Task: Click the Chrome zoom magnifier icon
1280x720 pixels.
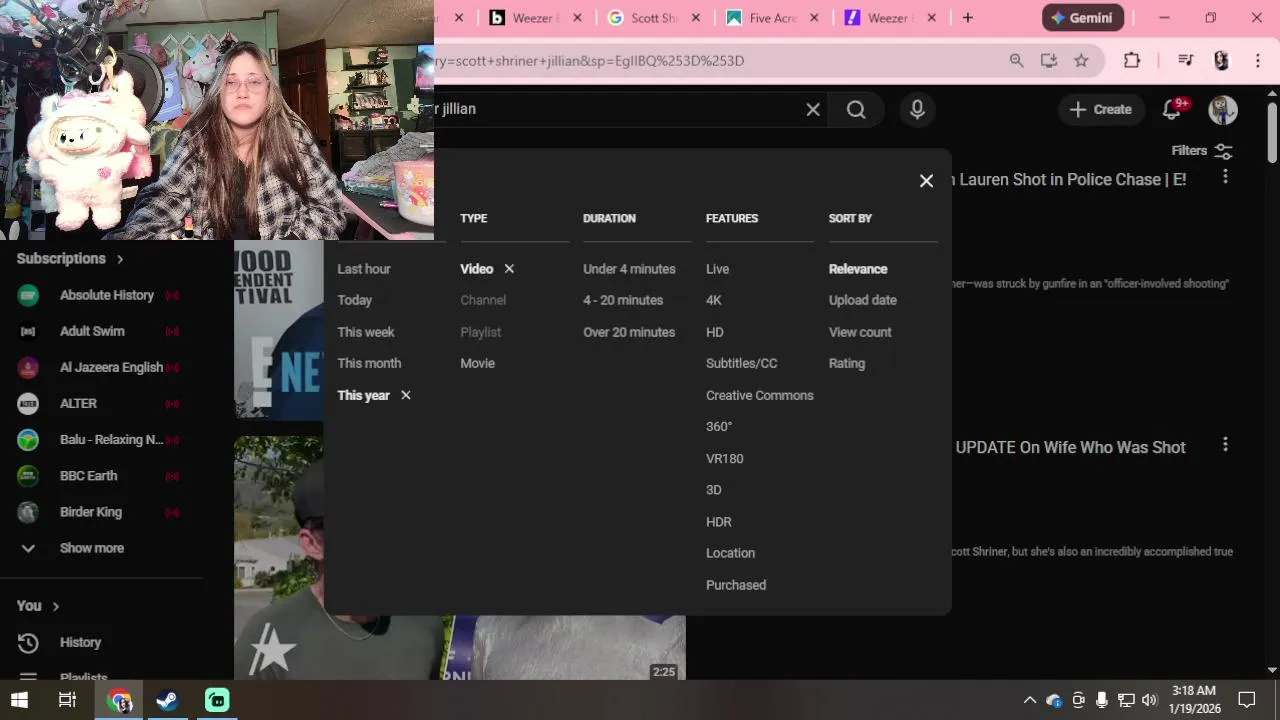Action: point(1016,61)
